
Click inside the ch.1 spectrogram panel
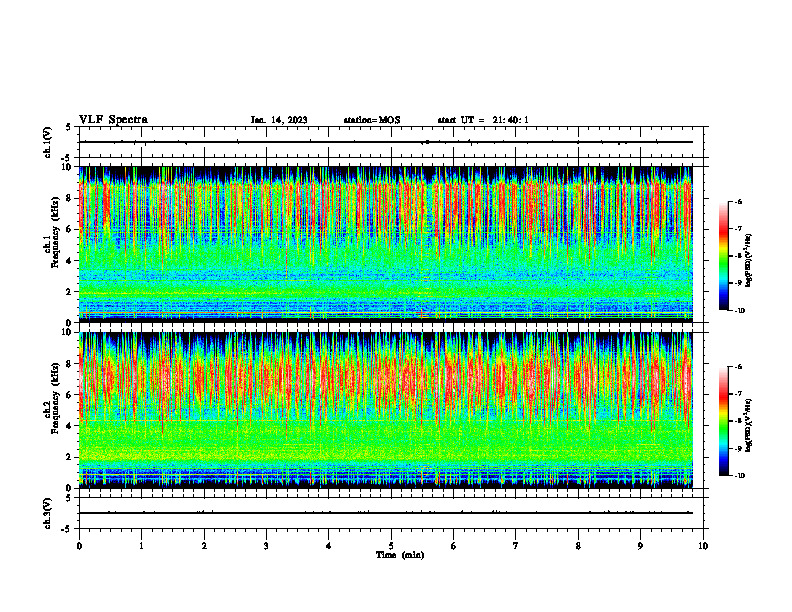(385, 244)
